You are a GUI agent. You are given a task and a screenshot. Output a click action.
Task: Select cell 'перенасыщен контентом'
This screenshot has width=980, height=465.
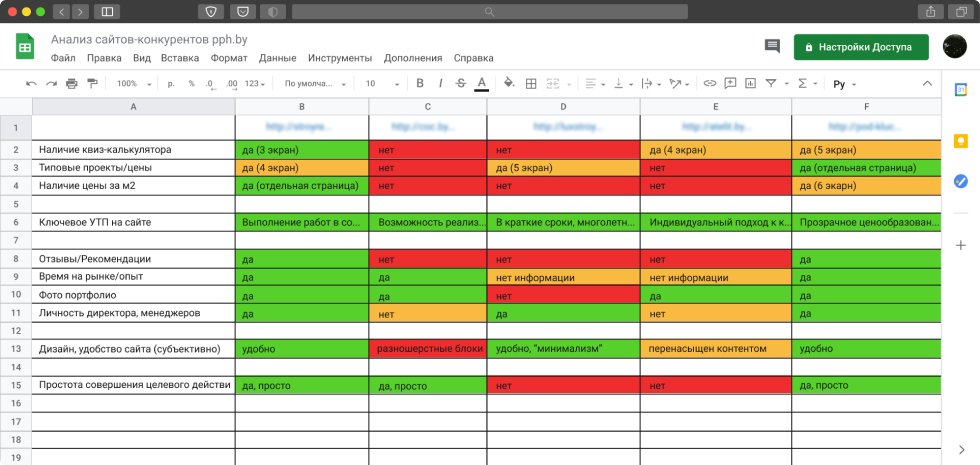click(x=716, y=349)
